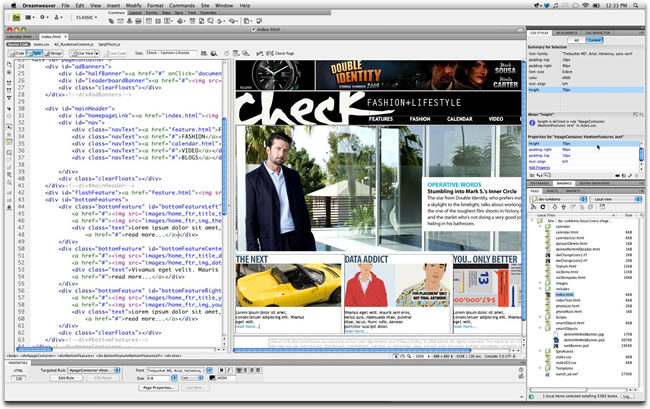Click the document Title input field
Image resolution: width=650 pixels, height=409 pixels.
pyautogui.click(x=172, y=53)
